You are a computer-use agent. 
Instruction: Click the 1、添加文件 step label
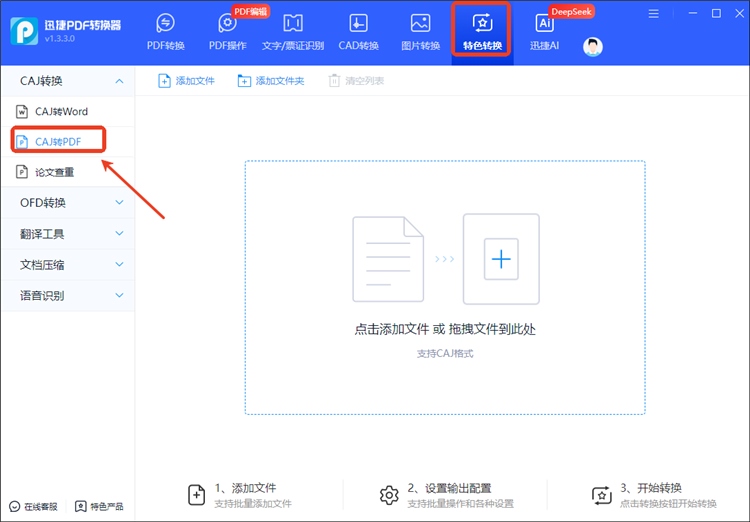(245, 488)
